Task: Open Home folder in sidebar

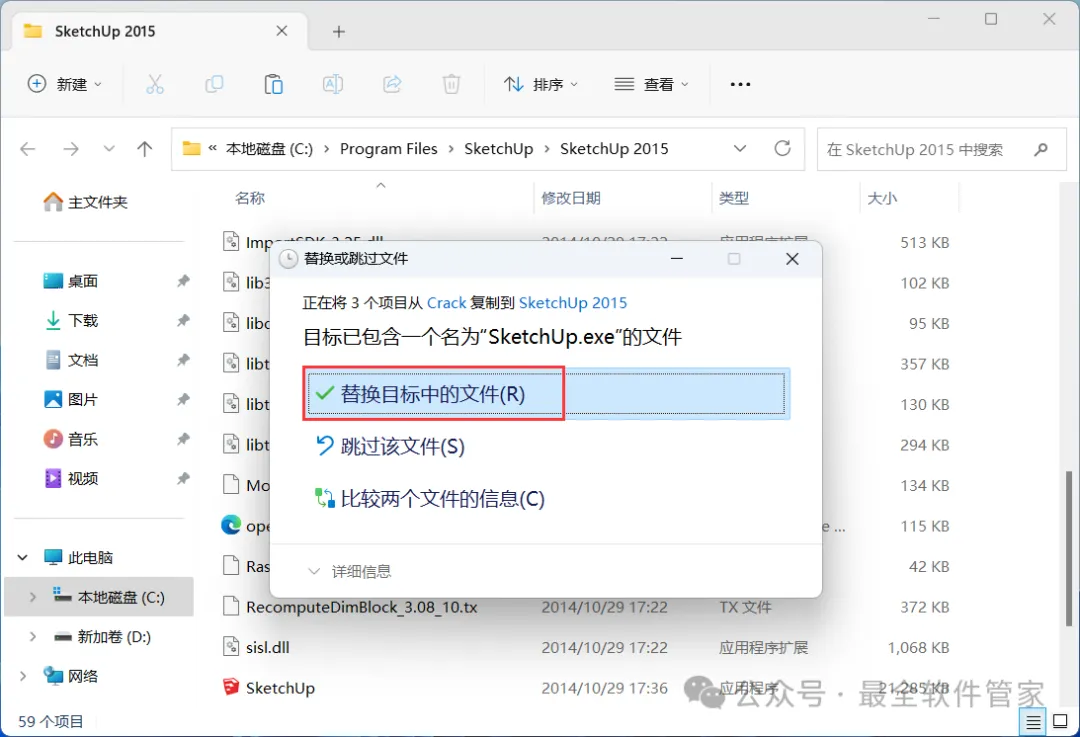Action: [x=86, y=202]
